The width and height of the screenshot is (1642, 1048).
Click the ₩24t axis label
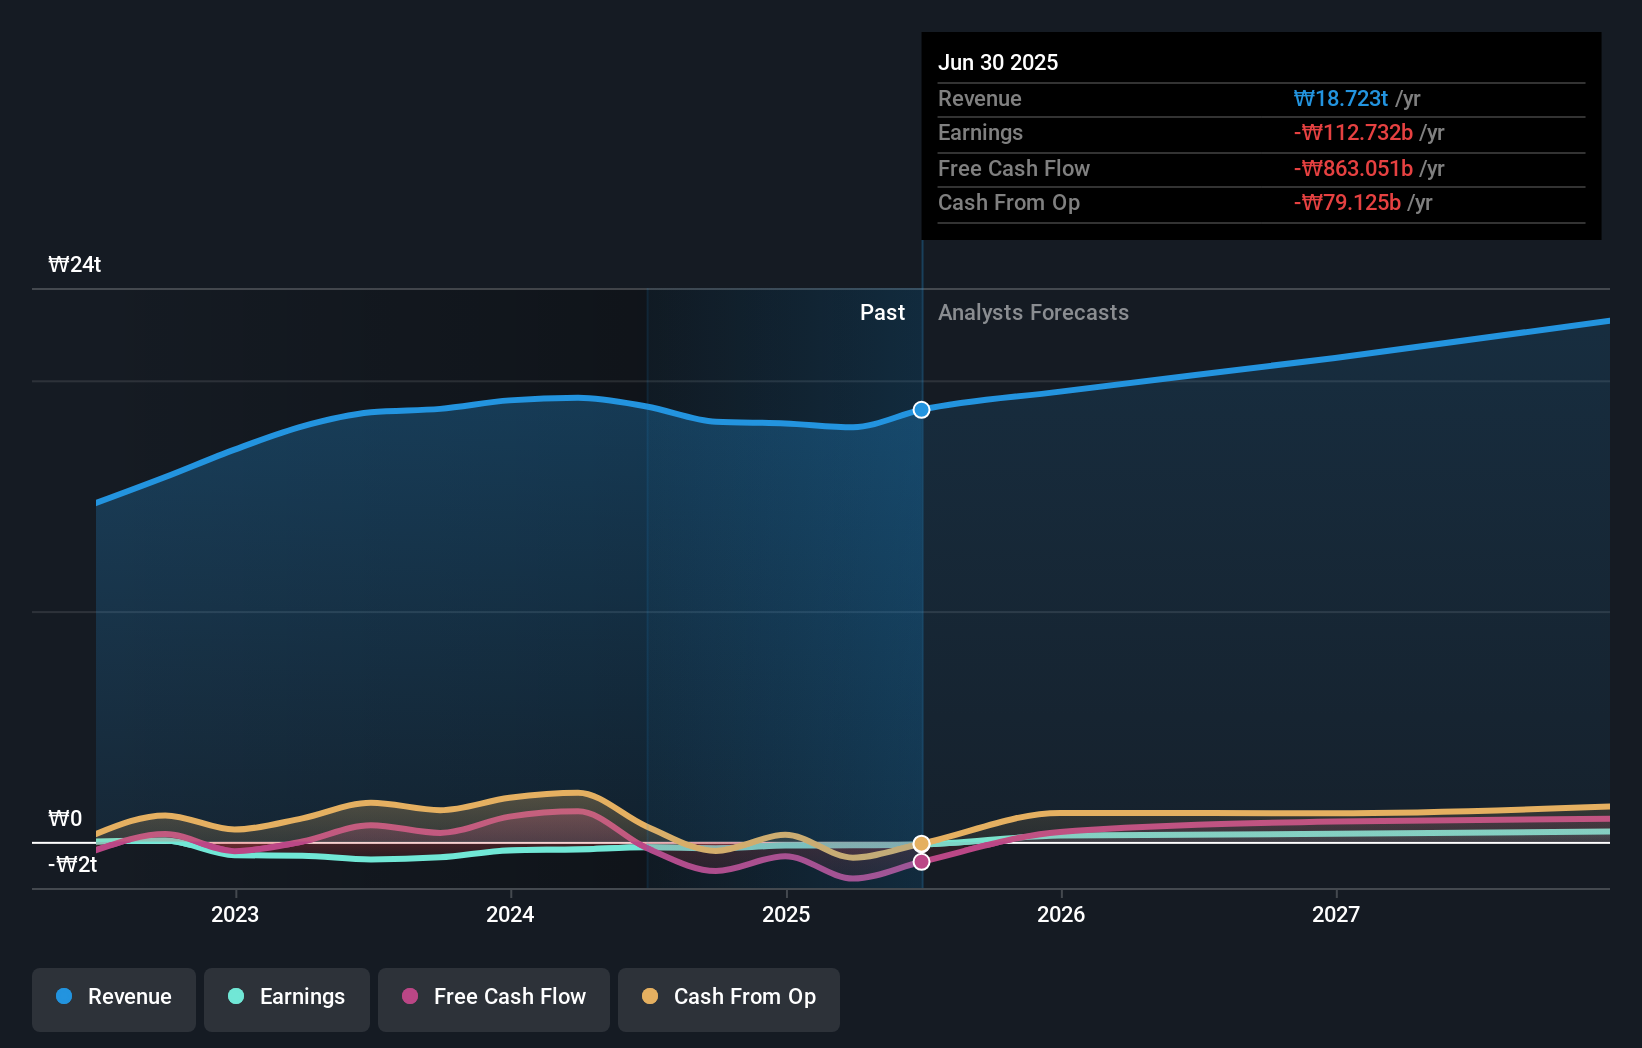point(74,264)
